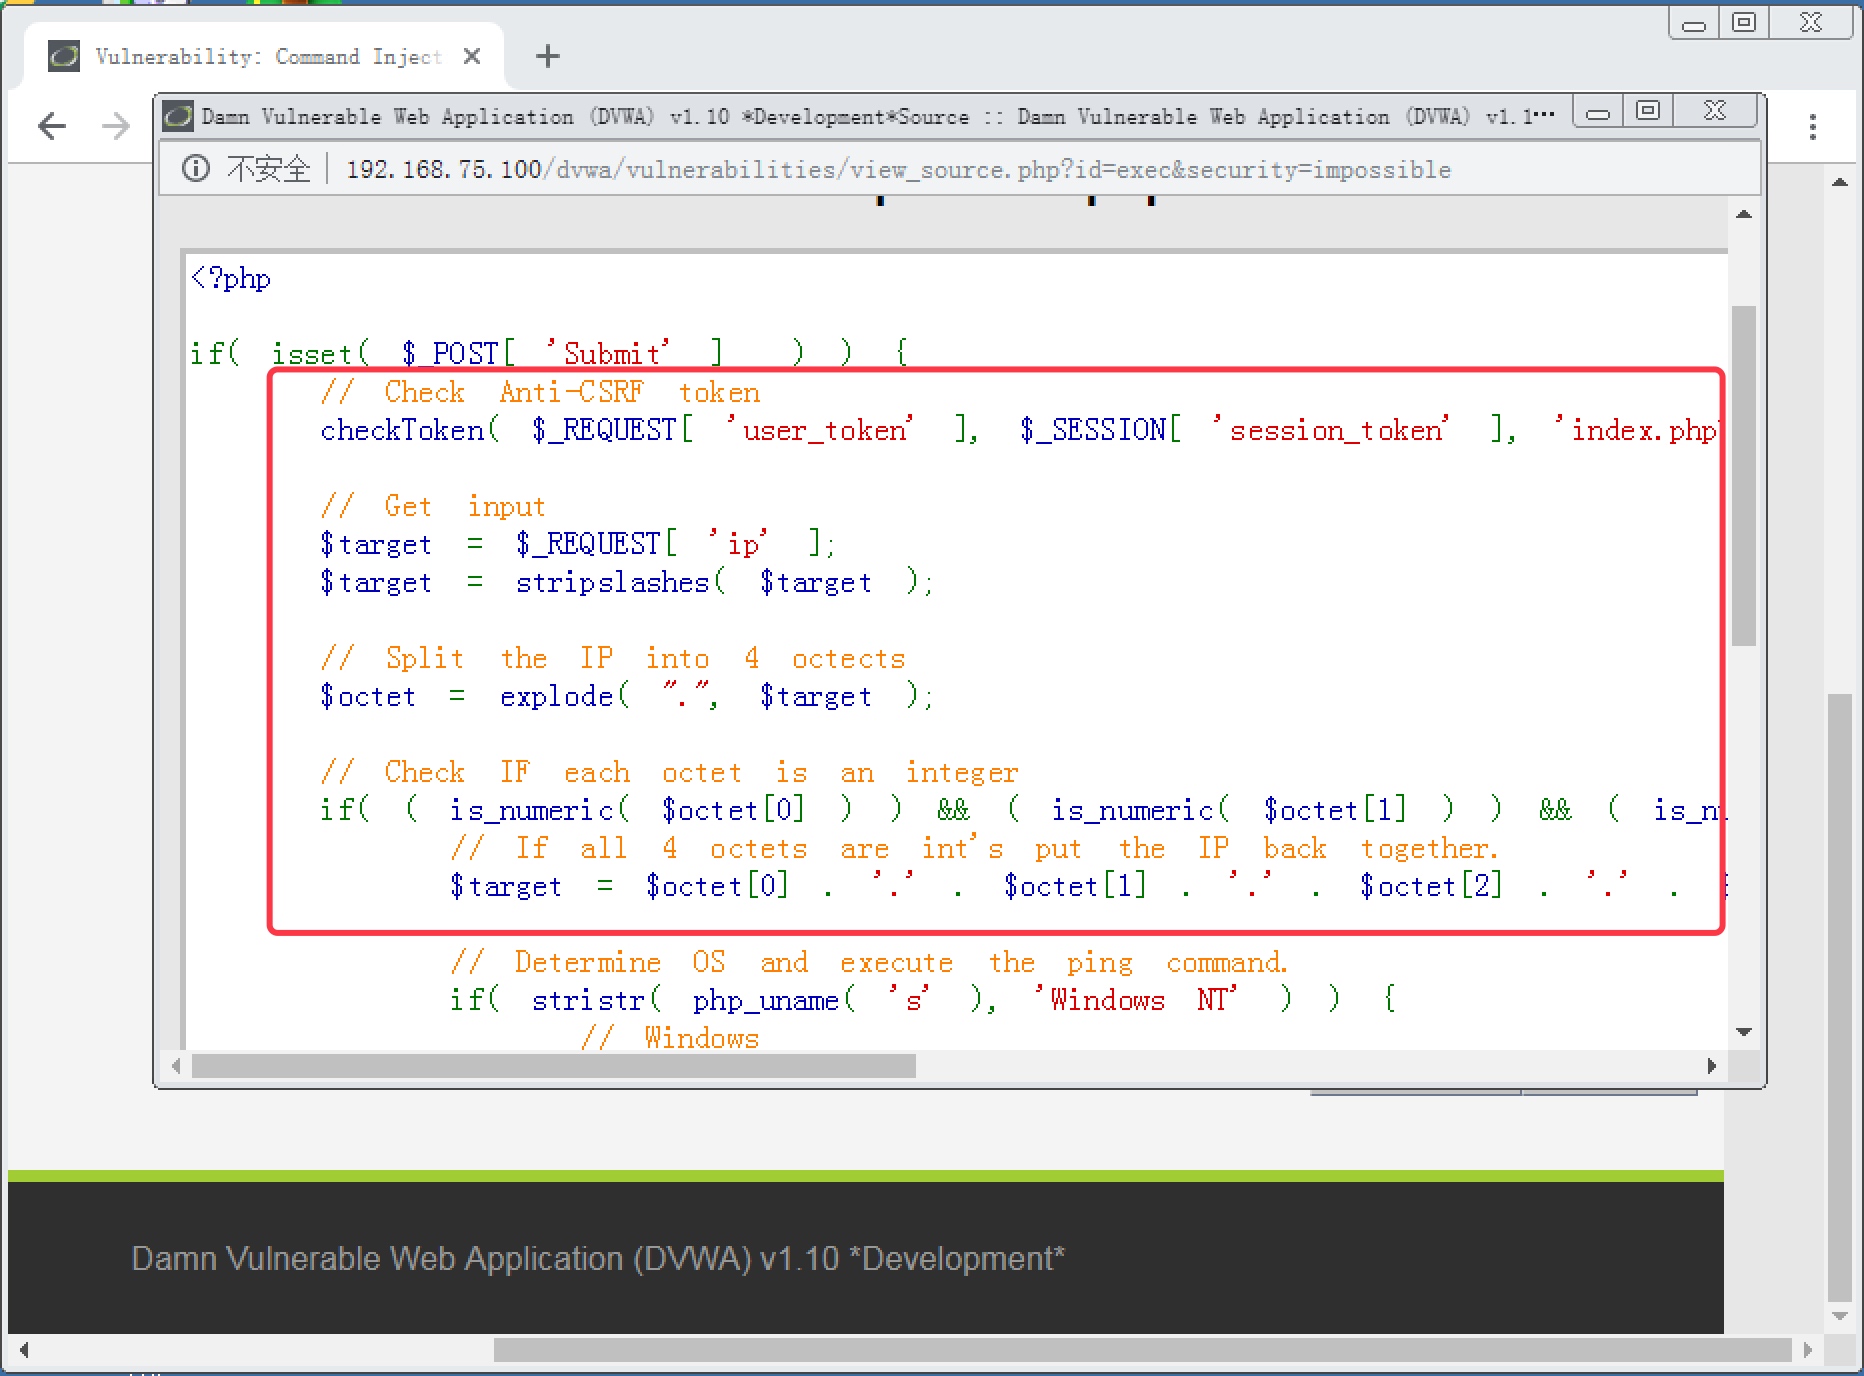Image resolution: width=1864 pixels, height=1376 pixels.
Task: Click the popup window title bar text
Action: coord(878,117)
